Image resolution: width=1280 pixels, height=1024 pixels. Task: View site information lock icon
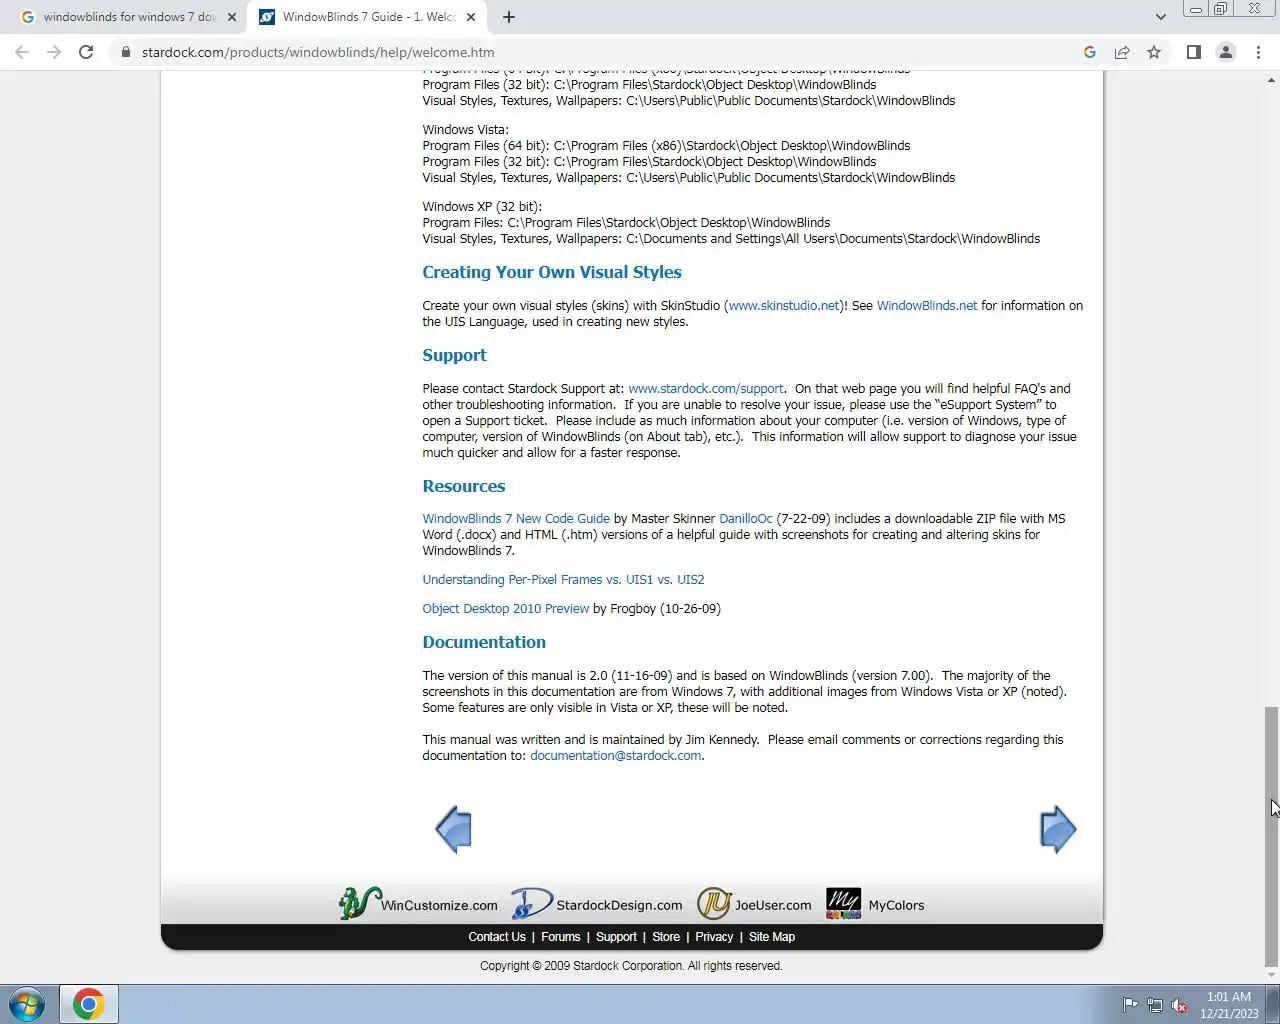coord(125,52)
